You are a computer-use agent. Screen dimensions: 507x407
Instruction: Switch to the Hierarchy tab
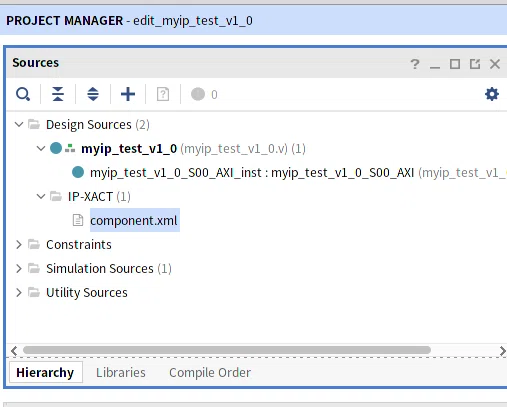(x=45, y=372)
